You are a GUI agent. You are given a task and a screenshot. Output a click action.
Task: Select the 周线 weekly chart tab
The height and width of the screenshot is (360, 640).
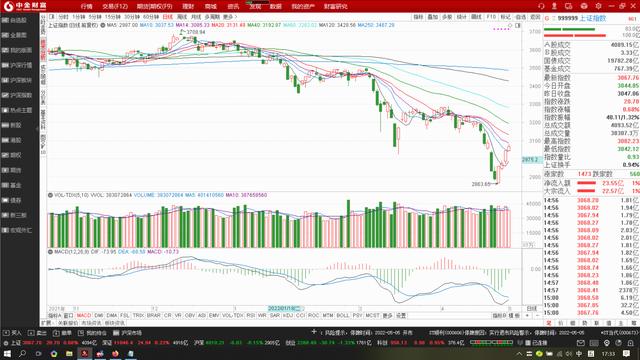[x=182, y=17]
